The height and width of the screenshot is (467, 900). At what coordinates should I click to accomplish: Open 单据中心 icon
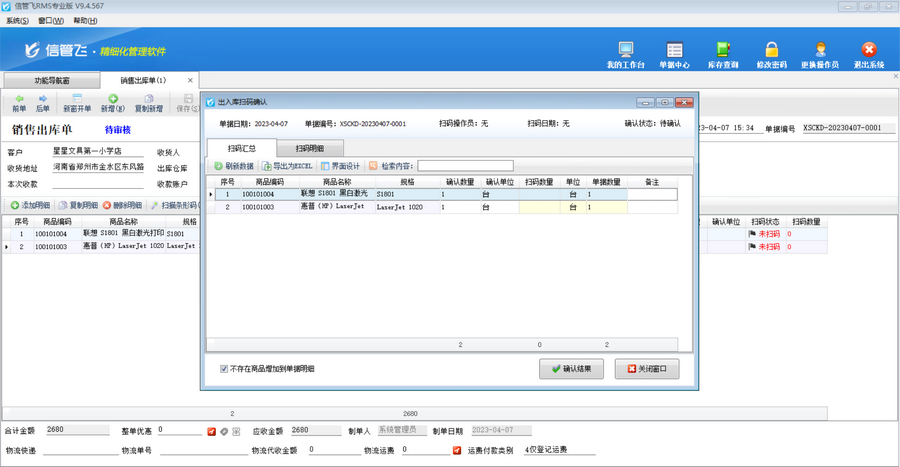[x=674, y=54]
